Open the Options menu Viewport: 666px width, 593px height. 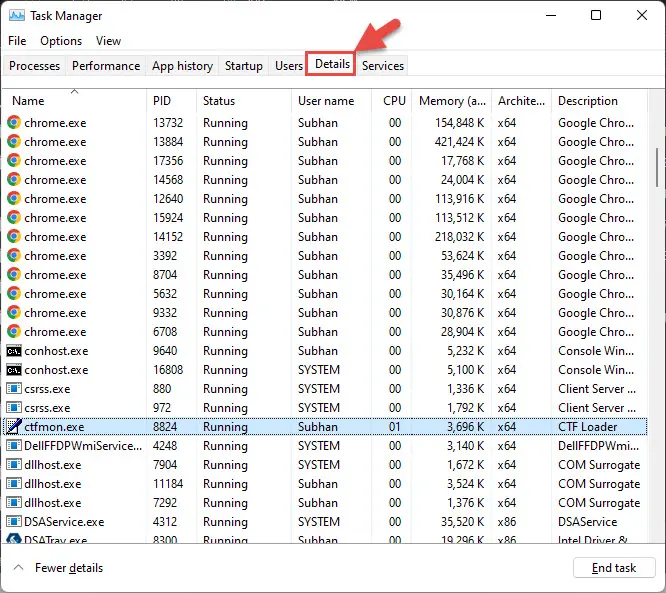[61, 41]
